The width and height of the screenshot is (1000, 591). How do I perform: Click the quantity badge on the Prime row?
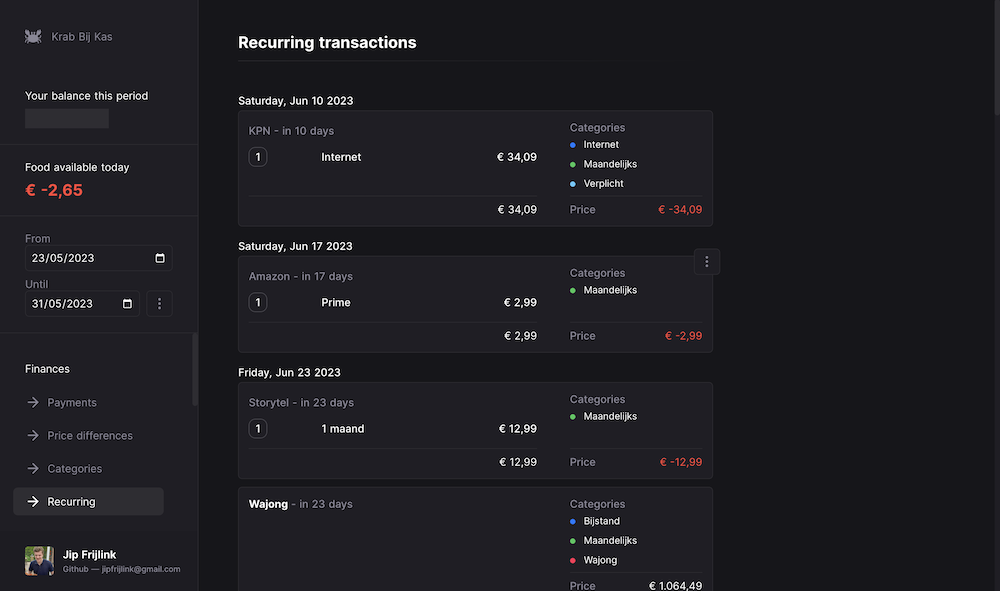257,302
